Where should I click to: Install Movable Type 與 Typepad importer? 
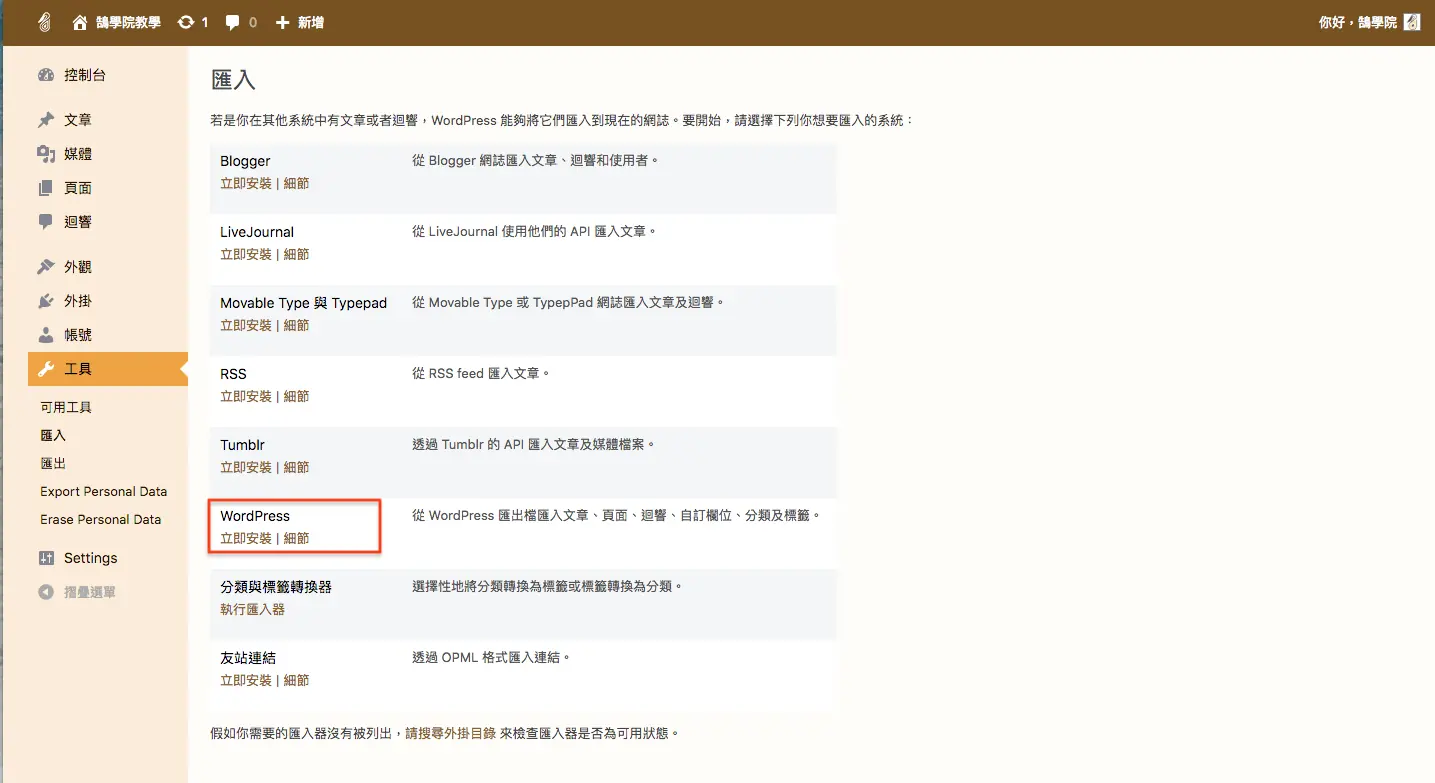tap(246, 326)
